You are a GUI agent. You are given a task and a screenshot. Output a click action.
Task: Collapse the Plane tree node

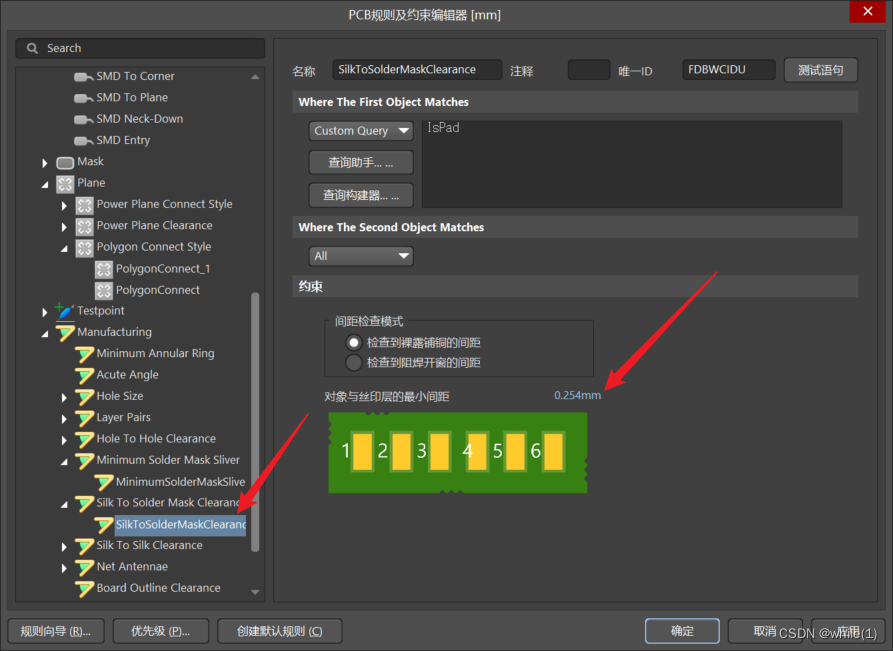45,184
